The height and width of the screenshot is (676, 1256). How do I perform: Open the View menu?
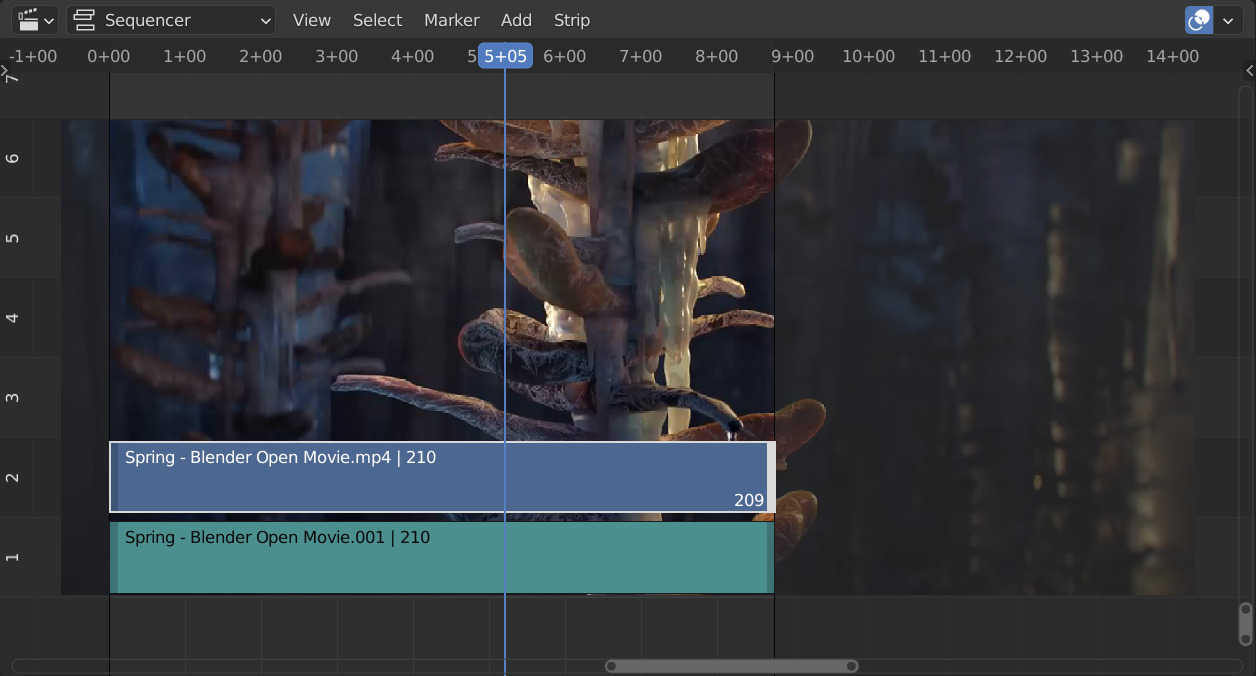[312, 20]
